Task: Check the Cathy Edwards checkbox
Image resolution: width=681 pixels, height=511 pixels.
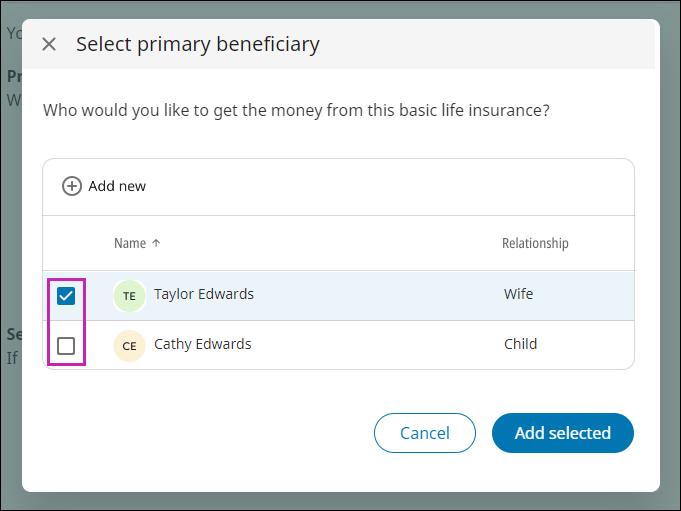Action: 66,346
